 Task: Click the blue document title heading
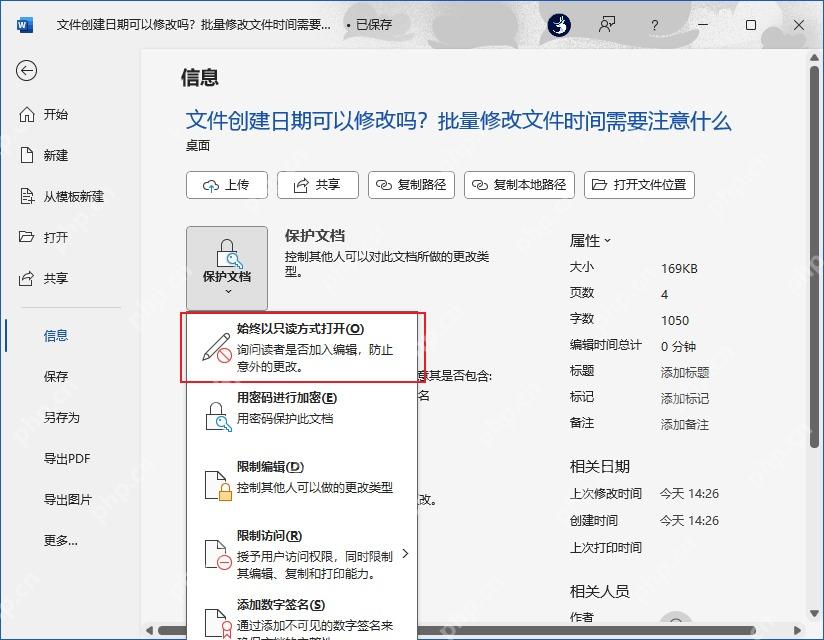(x=458, y=121)
